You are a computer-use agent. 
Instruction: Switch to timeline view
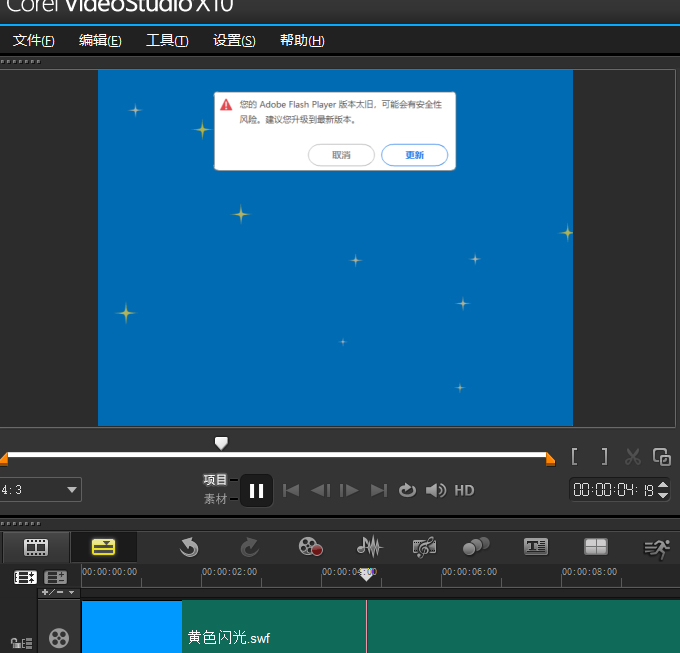pyautogui.click(x=103, y=547)
